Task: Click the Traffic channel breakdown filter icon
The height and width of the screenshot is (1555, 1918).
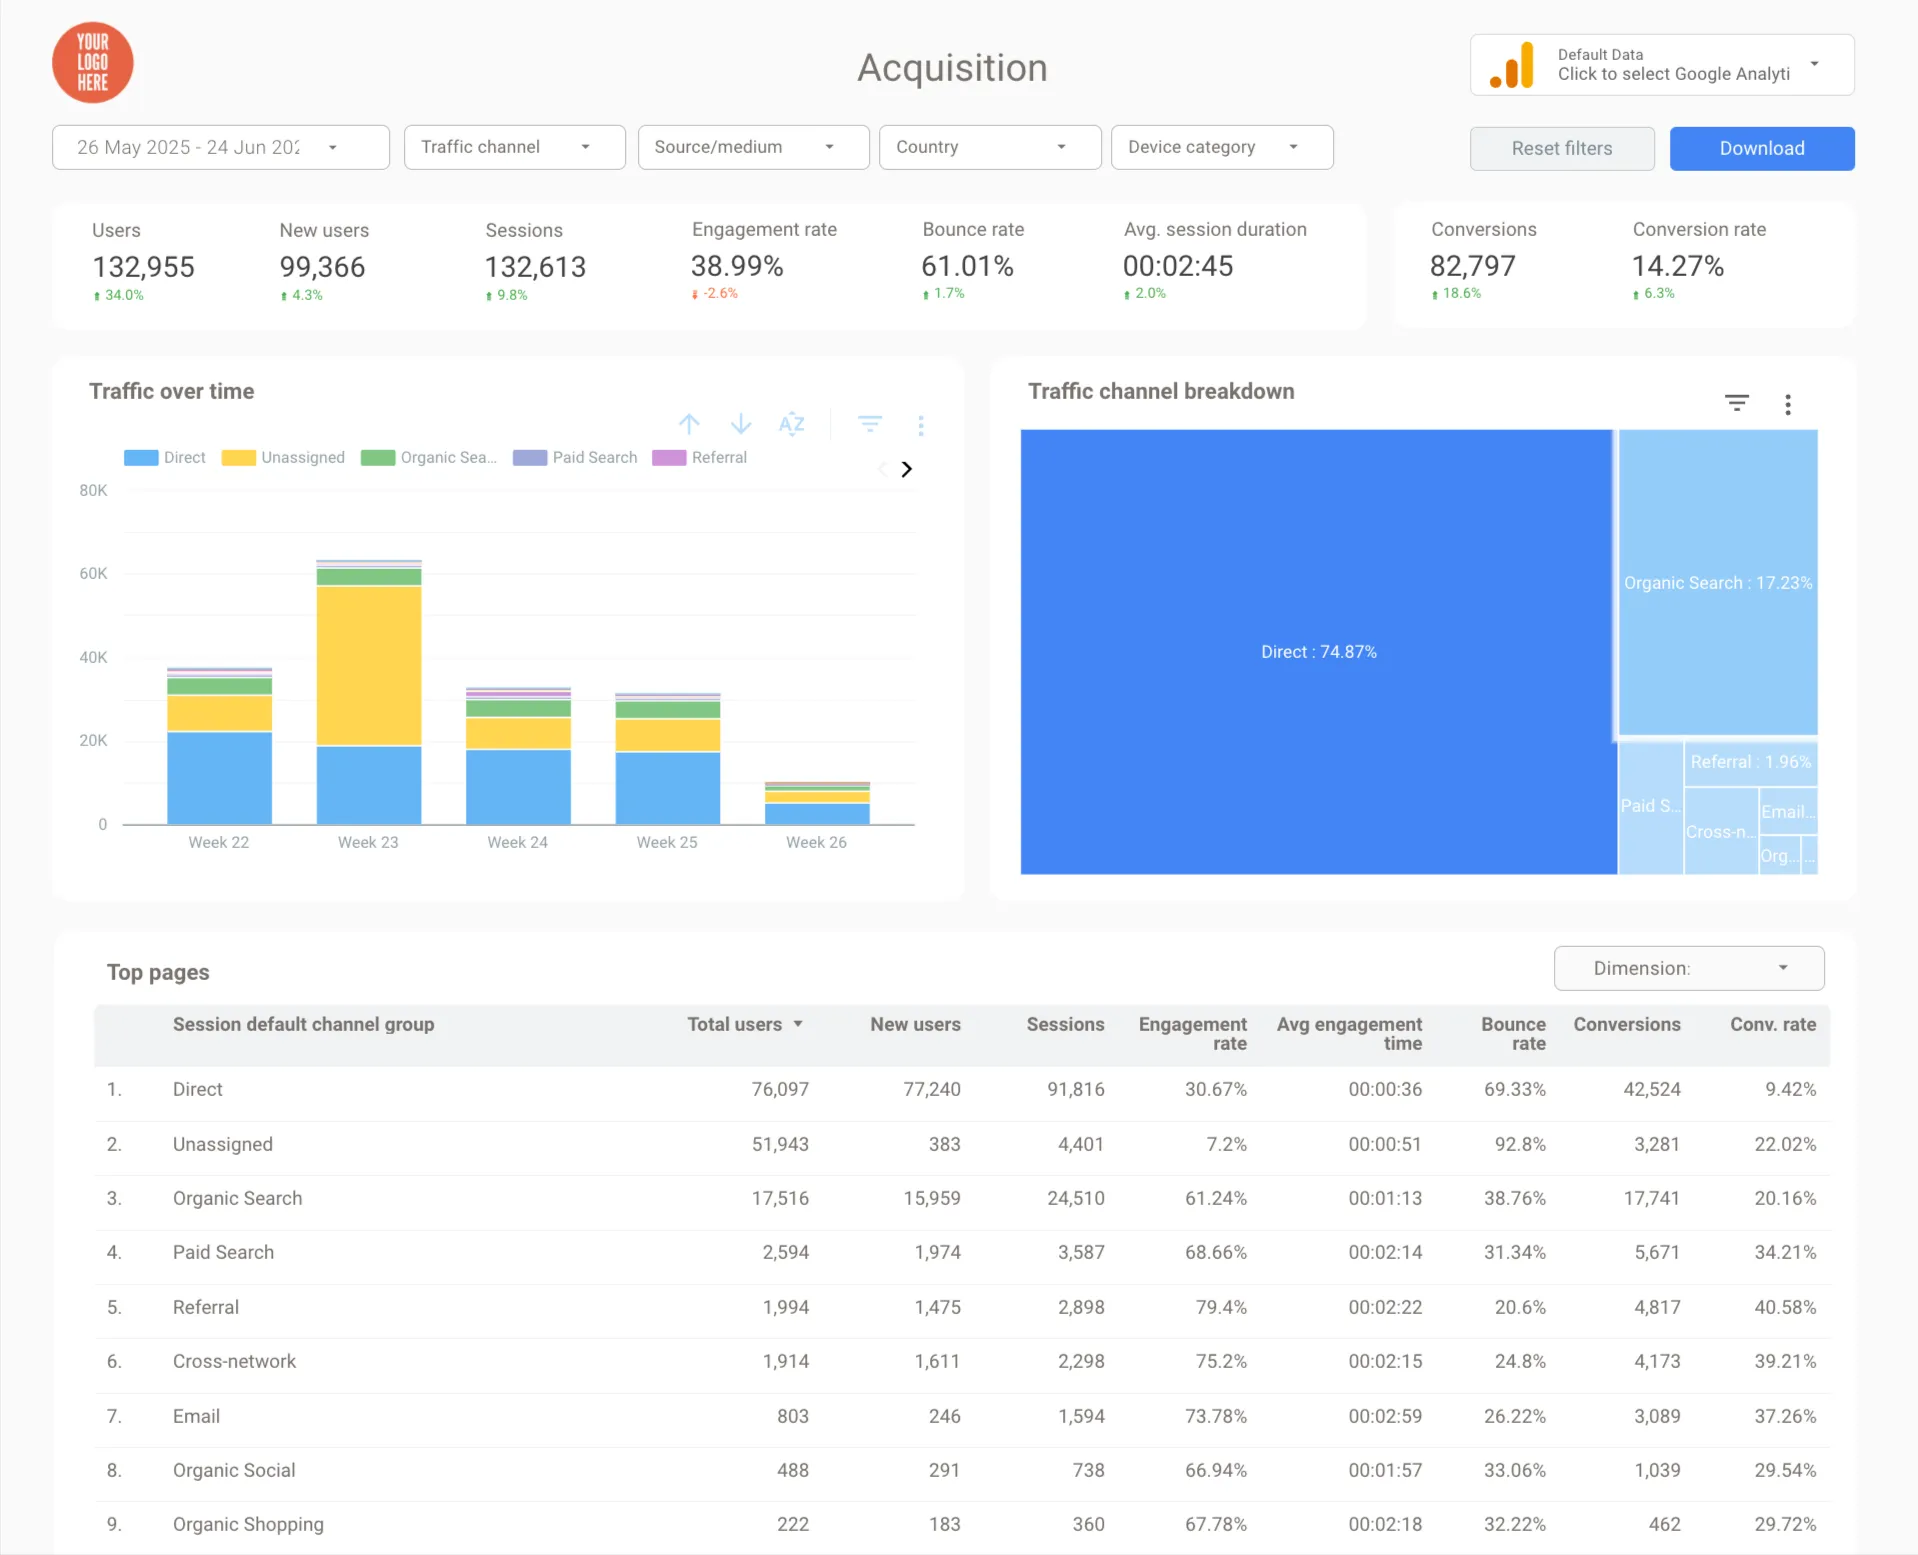Action: click(1737, 403)
